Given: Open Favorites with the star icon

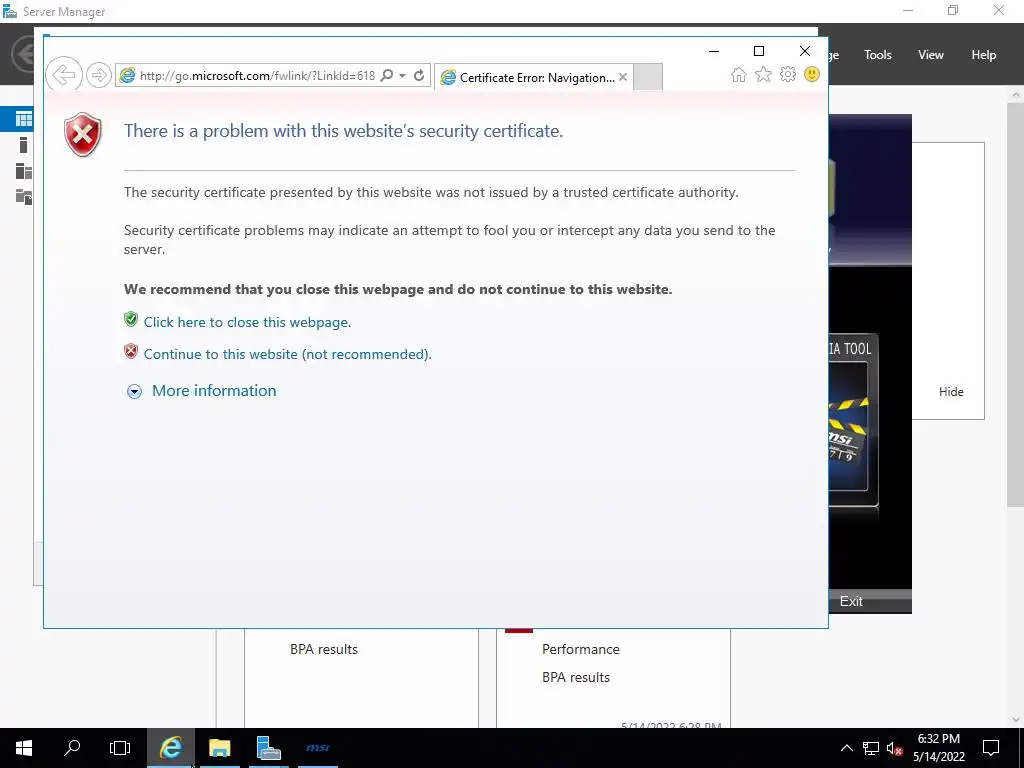Looking at the screenshot, I should coord(763,74).
